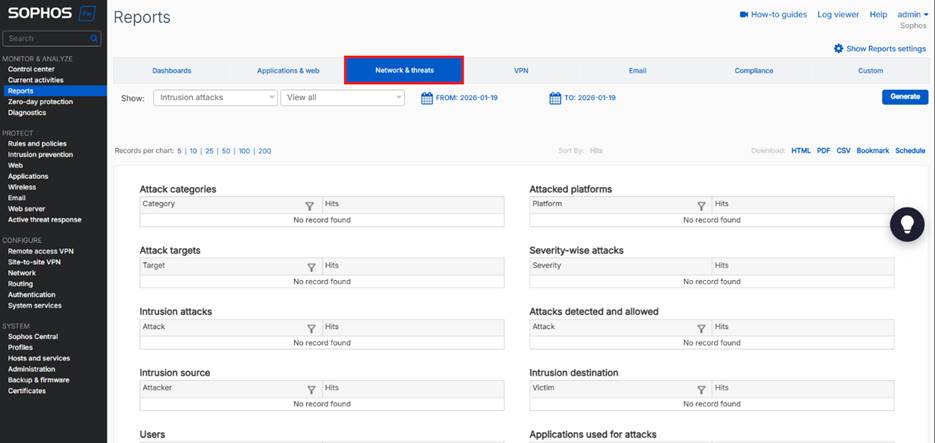Click the filter icon beside Attacker column
This screenshot has width=935, height=443.
tap(311, 389)
